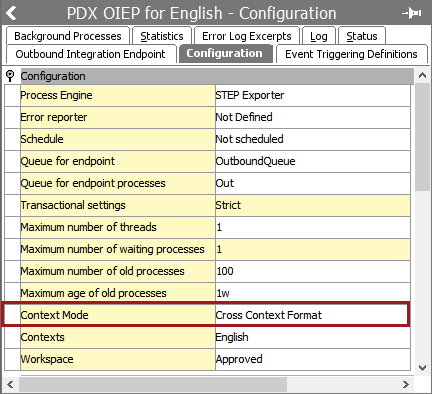432x394 pixels.
Task: Click the Configuration section pin marker icon
Action: 10,76
